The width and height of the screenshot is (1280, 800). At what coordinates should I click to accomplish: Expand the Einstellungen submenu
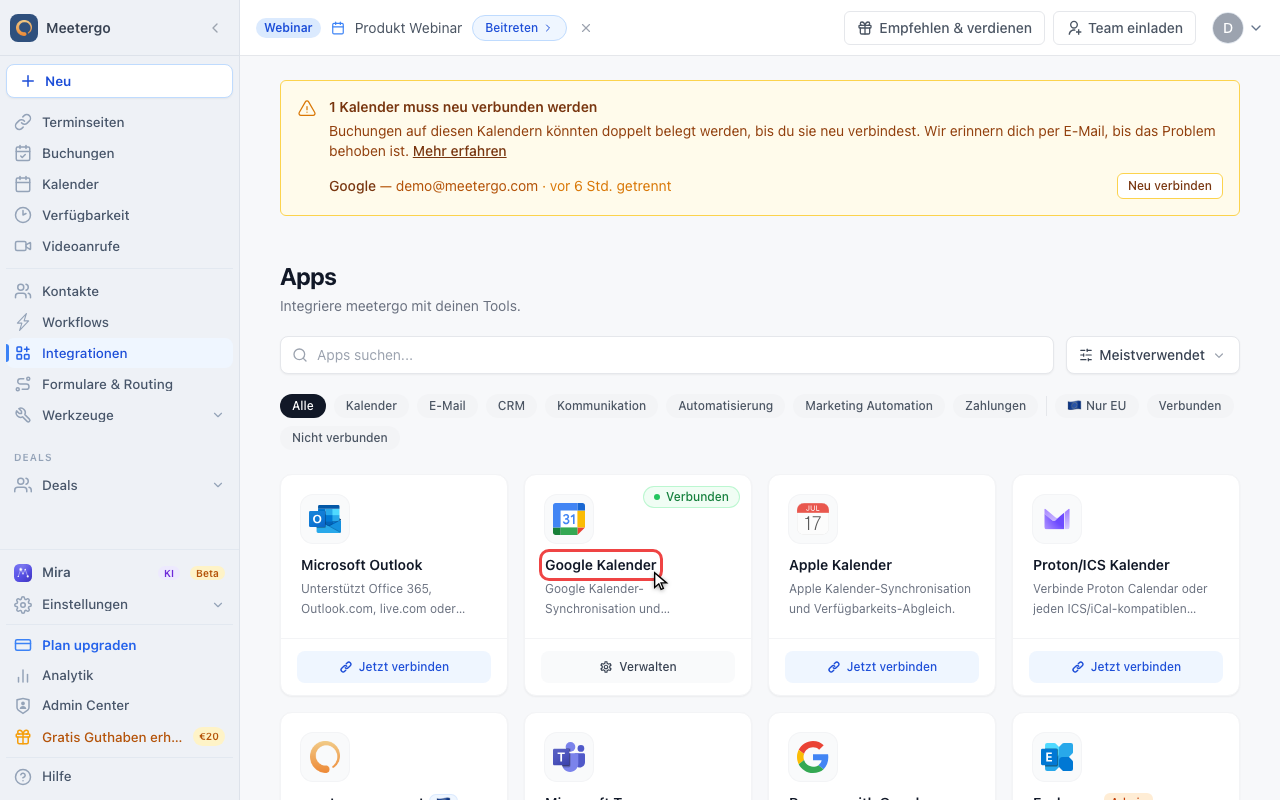[218, 604]
